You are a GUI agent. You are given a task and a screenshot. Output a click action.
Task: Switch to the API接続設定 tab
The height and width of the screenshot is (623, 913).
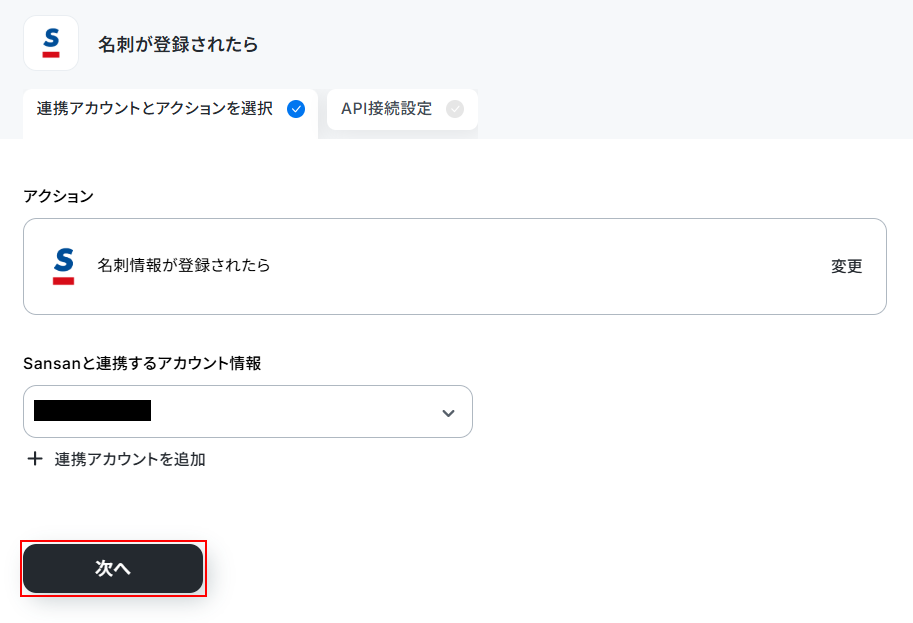pos(402,109)
